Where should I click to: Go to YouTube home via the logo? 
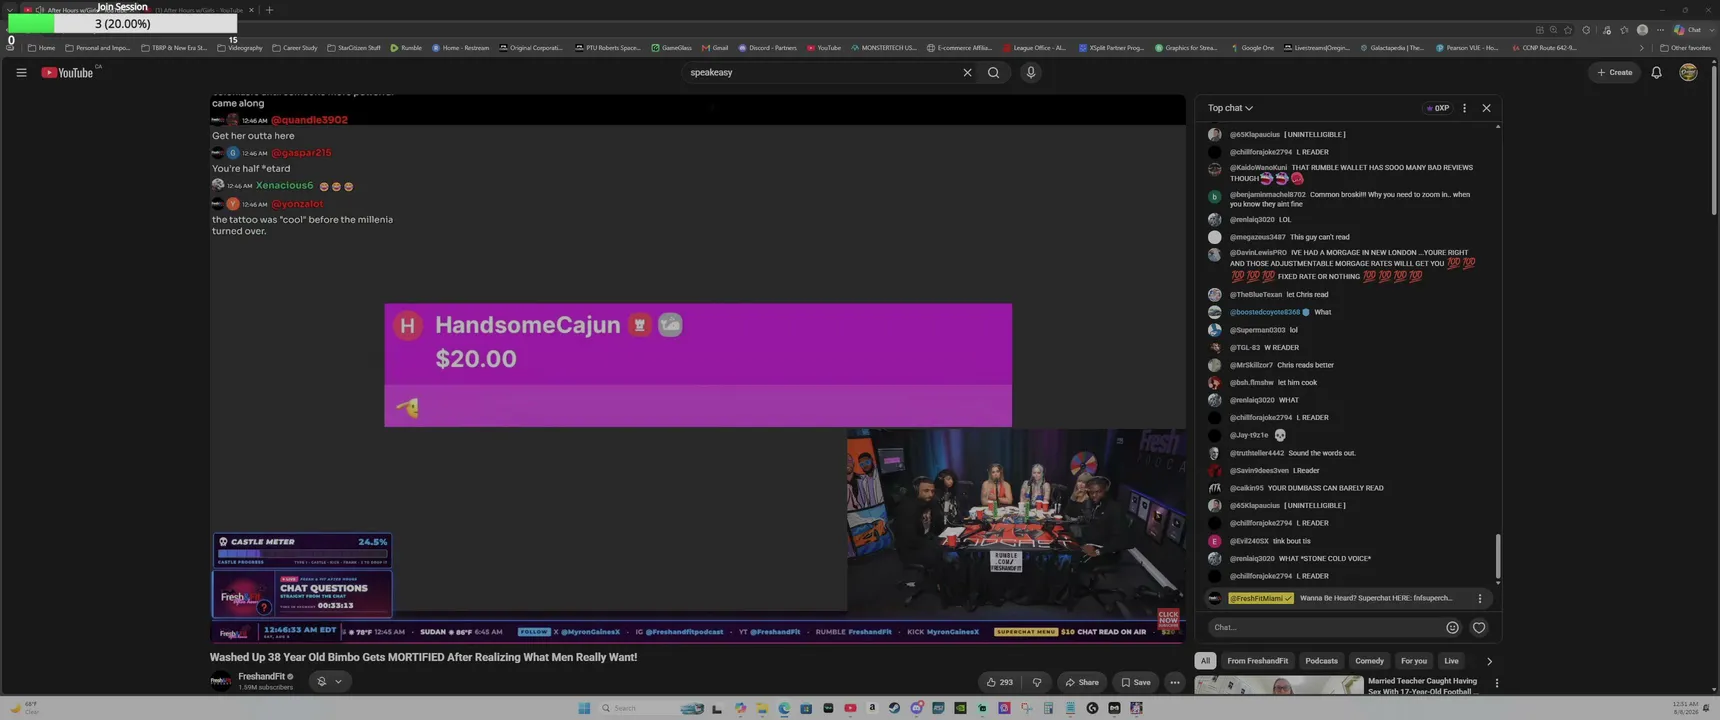(67, 72)
